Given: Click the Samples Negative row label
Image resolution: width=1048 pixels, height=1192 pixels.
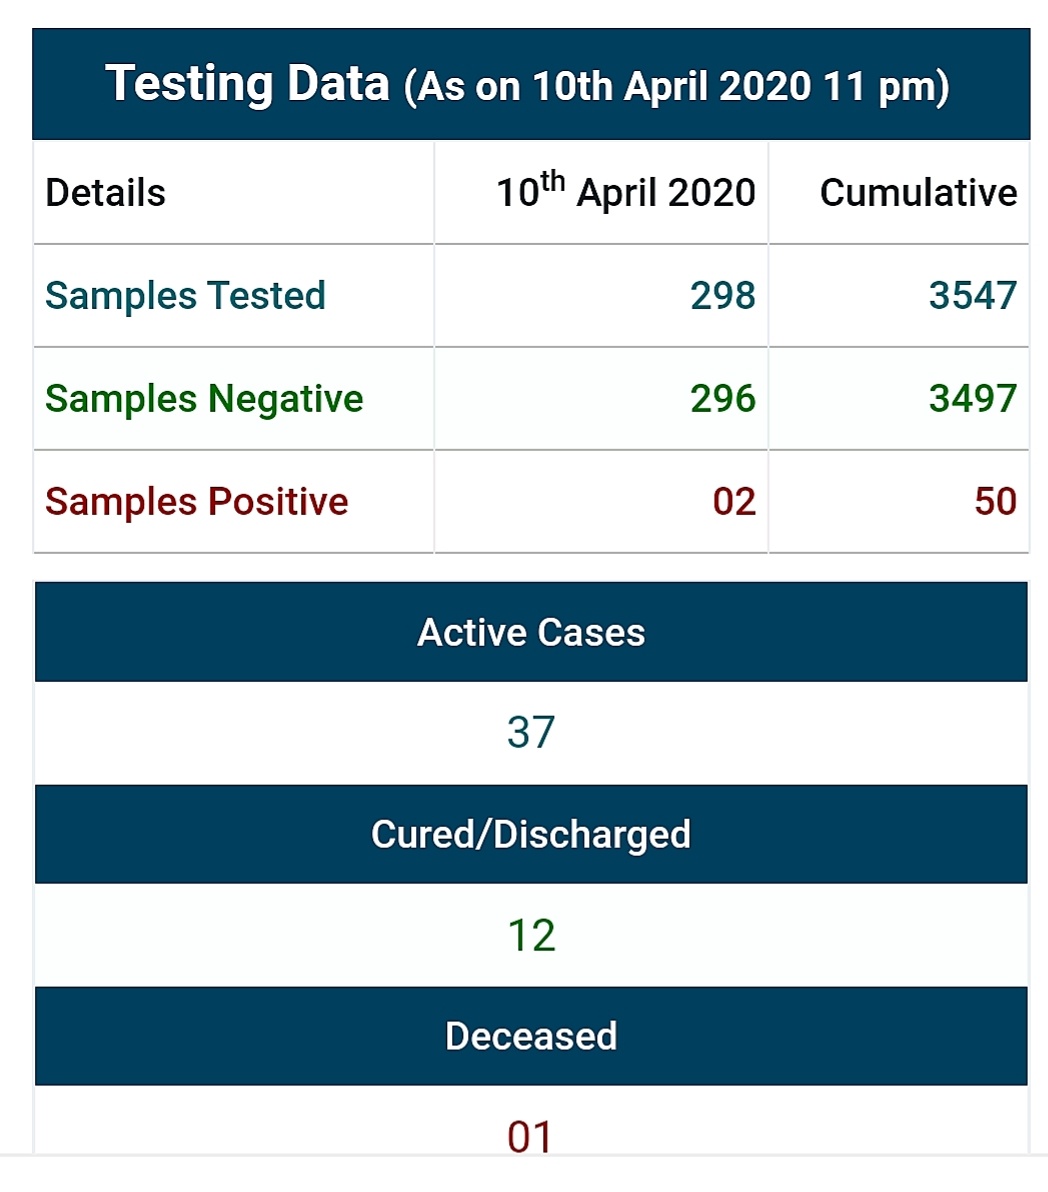Looking at the screenshot, I should point(204,399).
